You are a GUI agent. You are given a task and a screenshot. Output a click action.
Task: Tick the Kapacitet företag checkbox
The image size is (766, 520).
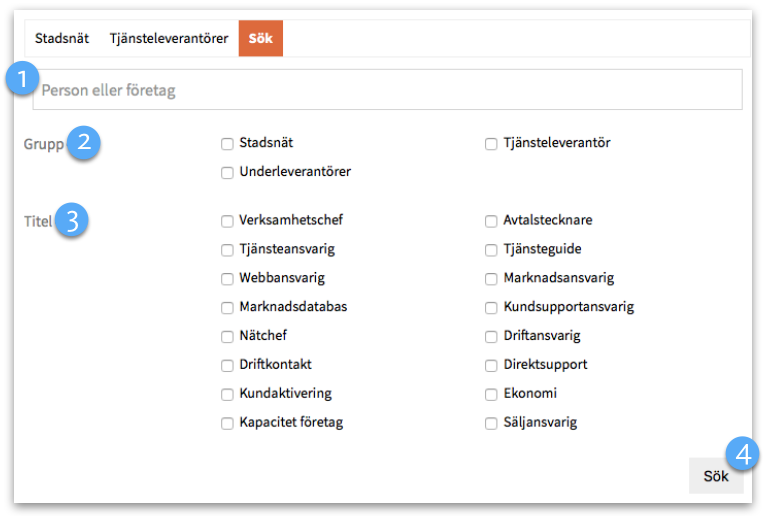[x=227, y=423]
